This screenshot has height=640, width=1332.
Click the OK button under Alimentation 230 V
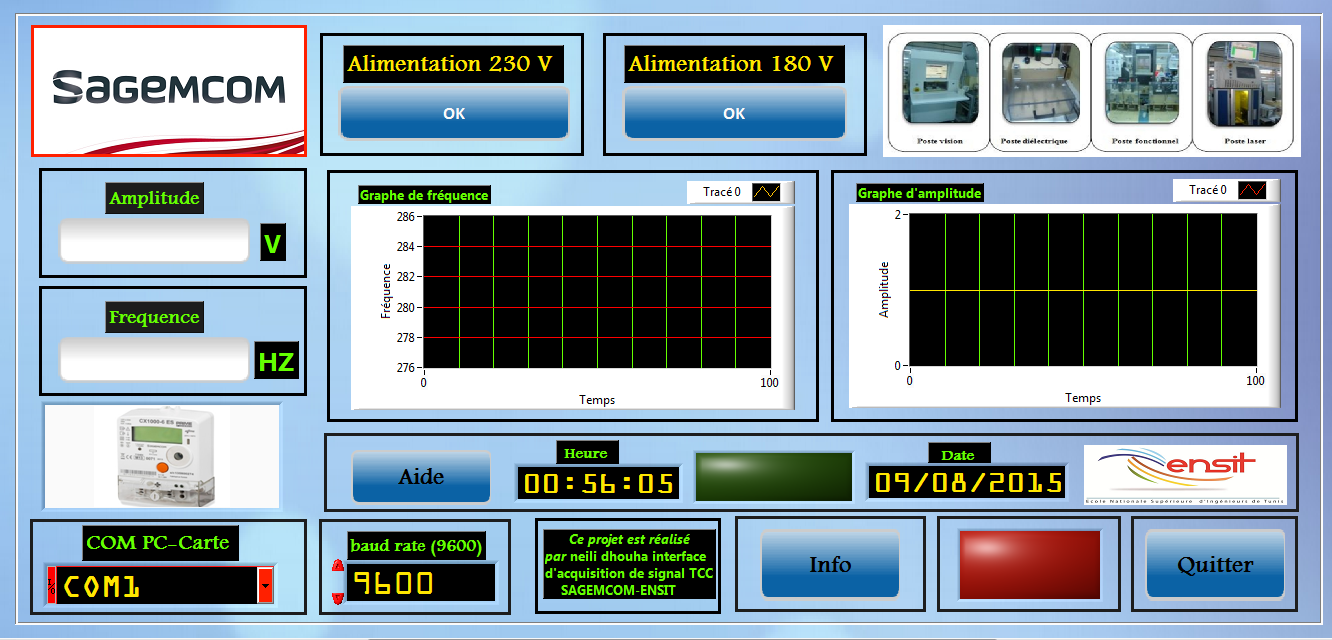(454, 113)
